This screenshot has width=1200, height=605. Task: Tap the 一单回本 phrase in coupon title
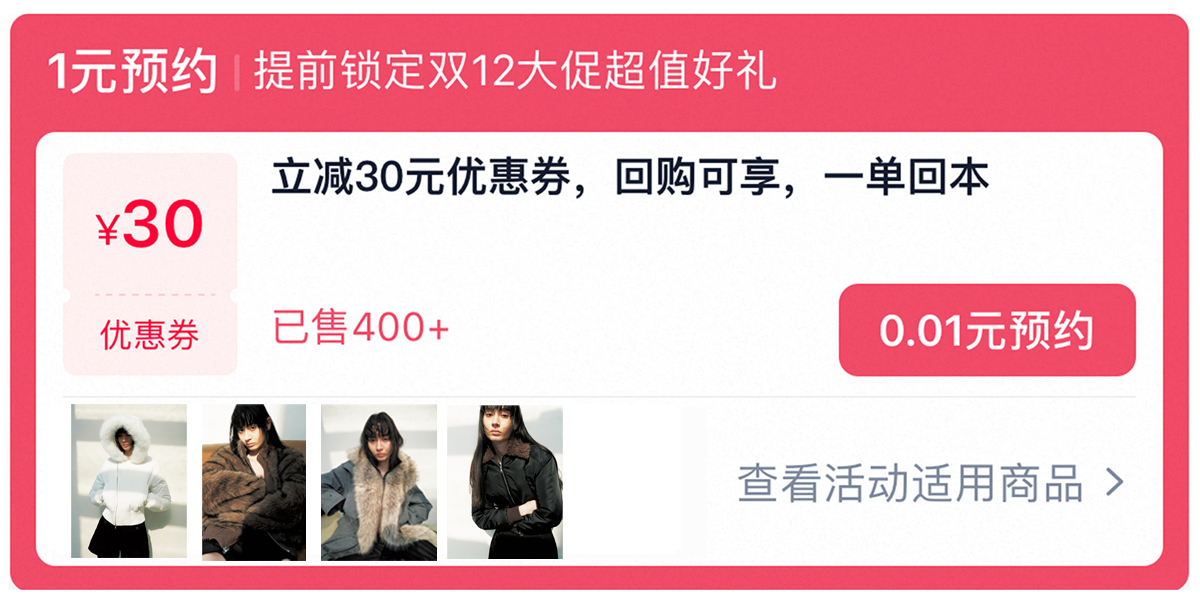click(907, 178)
